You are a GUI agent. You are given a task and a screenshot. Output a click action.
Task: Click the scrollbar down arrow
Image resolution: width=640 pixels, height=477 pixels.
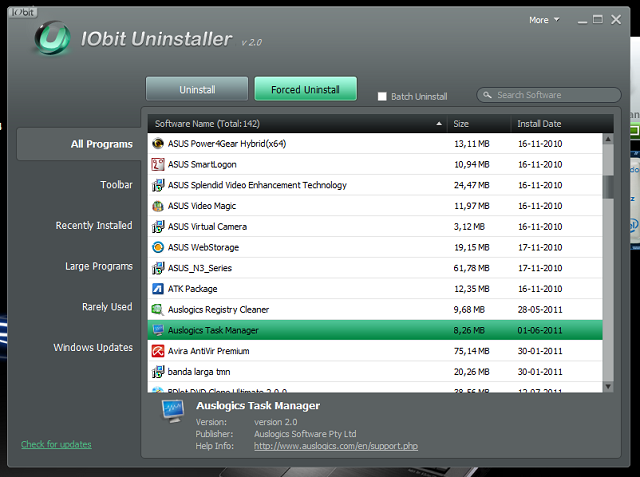pos(608,386)
